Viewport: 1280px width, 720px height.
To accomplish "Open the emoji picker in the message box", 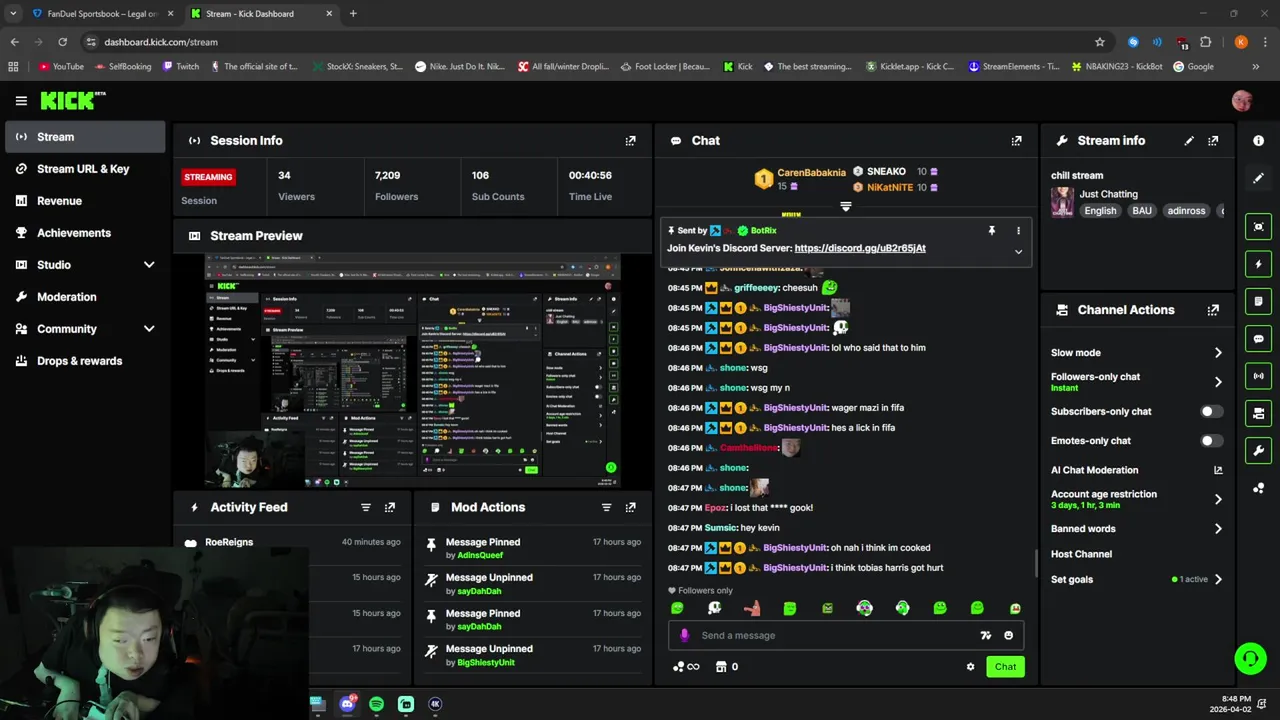I will [1008, 635].
